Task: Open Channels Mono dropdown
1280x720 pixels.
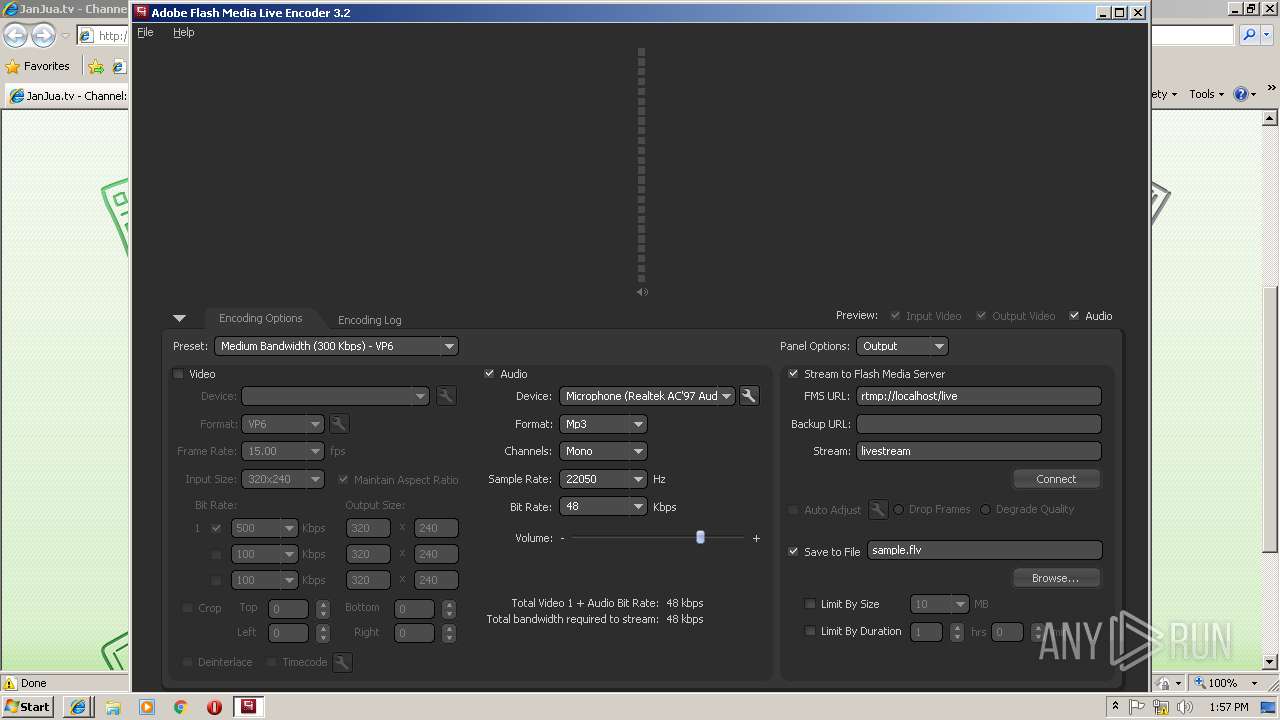Action: coord(603,451)
